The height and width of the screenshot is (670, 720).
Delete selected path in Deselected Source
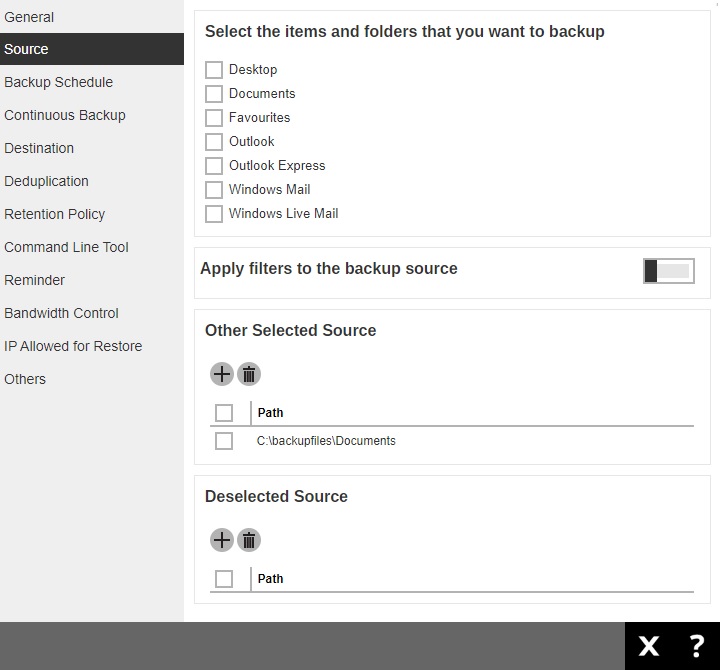249,540
